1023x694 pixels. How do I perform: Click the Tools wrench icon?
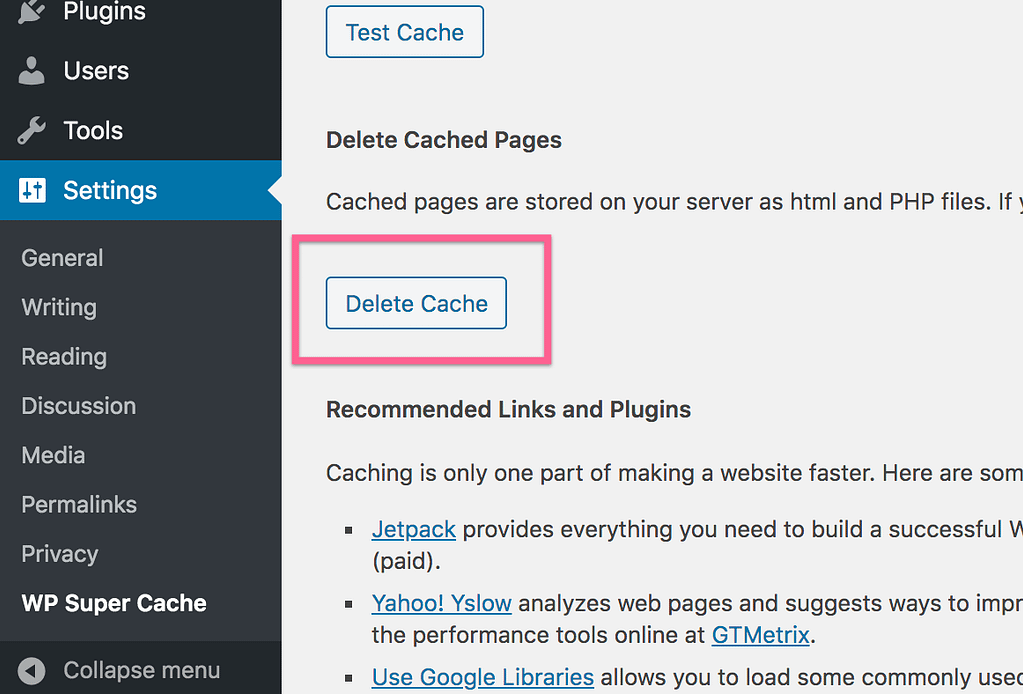click(x=32, y=131)
